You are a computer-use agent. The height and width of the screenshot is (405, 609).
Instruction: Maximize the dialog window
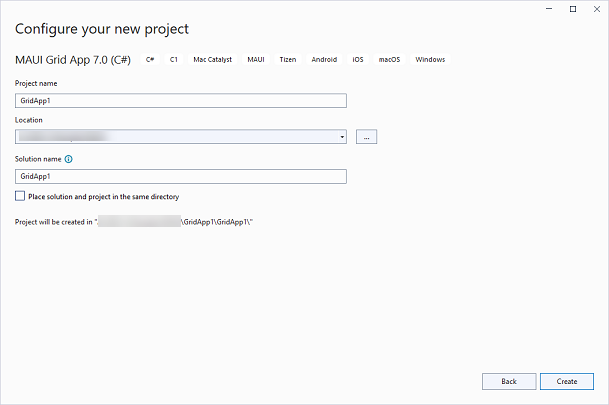pyautogui.click(x=572, y=9)
